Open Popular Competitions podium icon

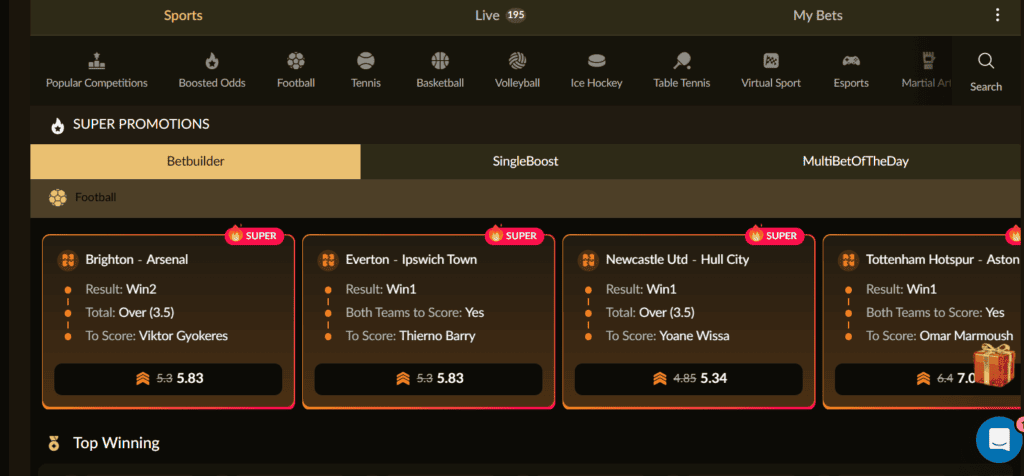pyautogui.click(x=97, y=61)
